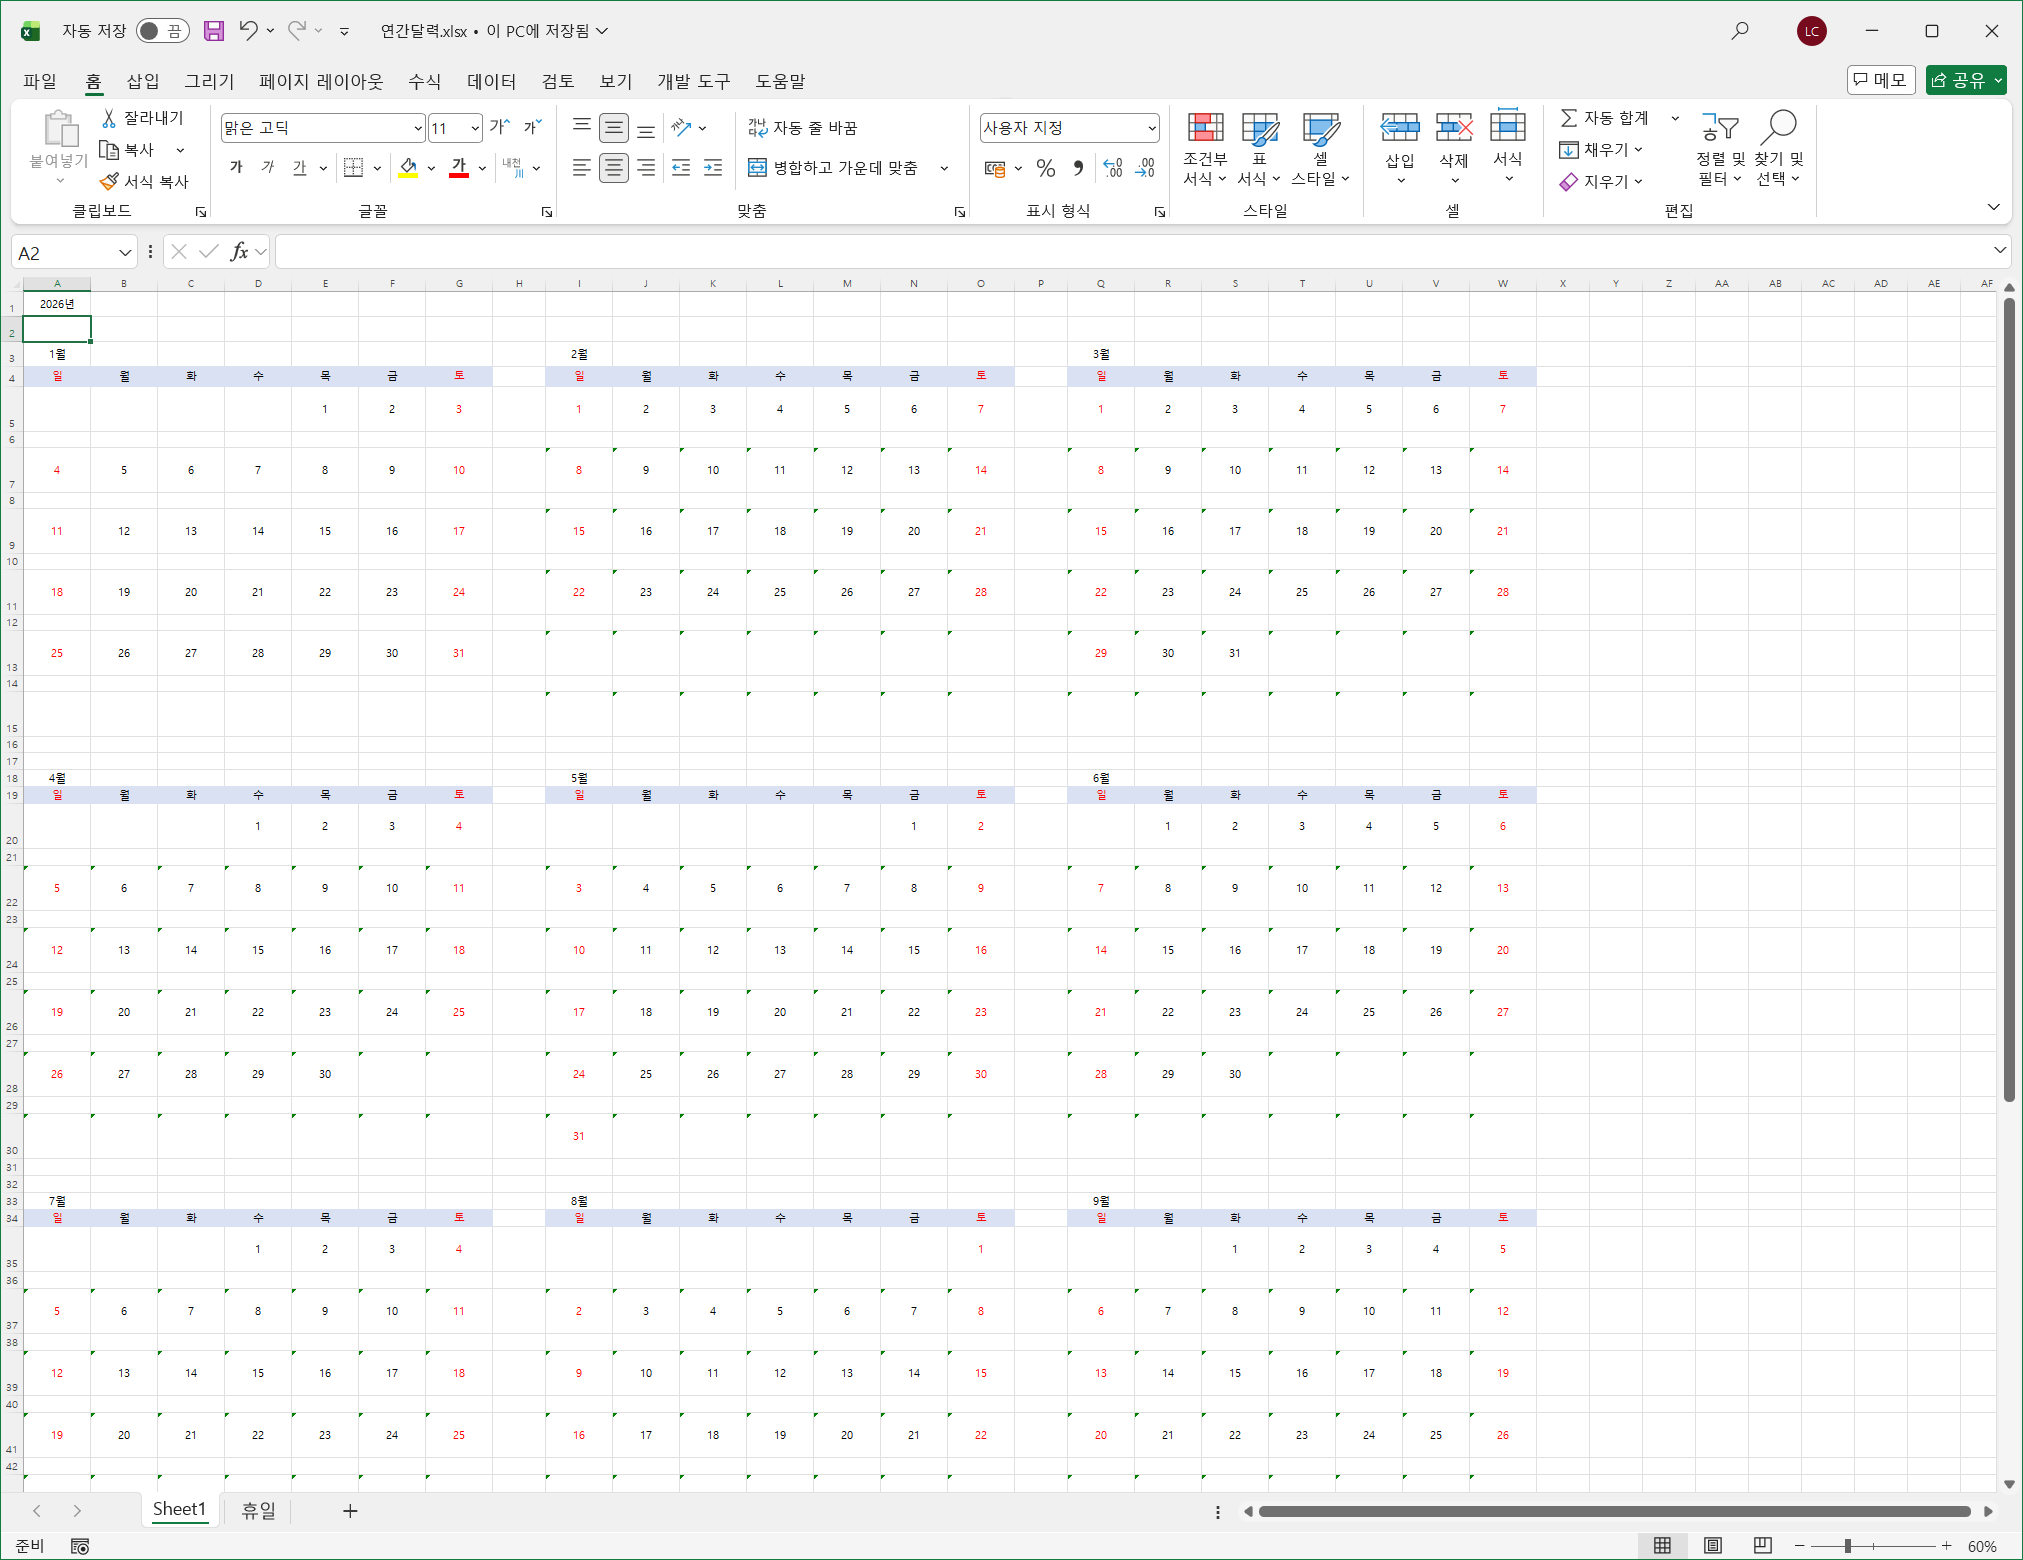
Task: Click the Format Painter brush icon
Action: [109, 181]
